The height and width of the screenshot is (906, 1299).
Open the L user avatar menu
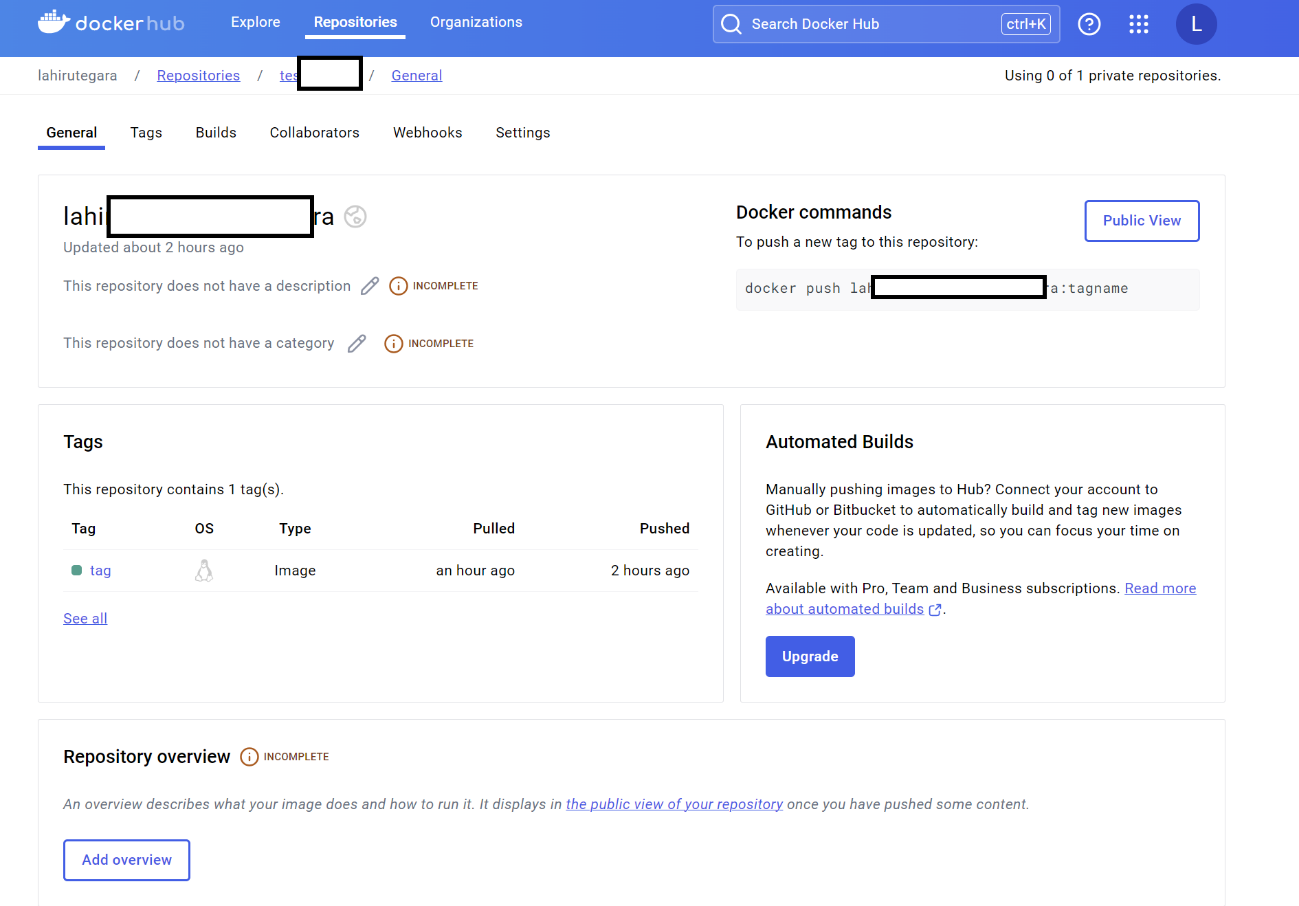pyautogui.click(x=1196, y=24)
